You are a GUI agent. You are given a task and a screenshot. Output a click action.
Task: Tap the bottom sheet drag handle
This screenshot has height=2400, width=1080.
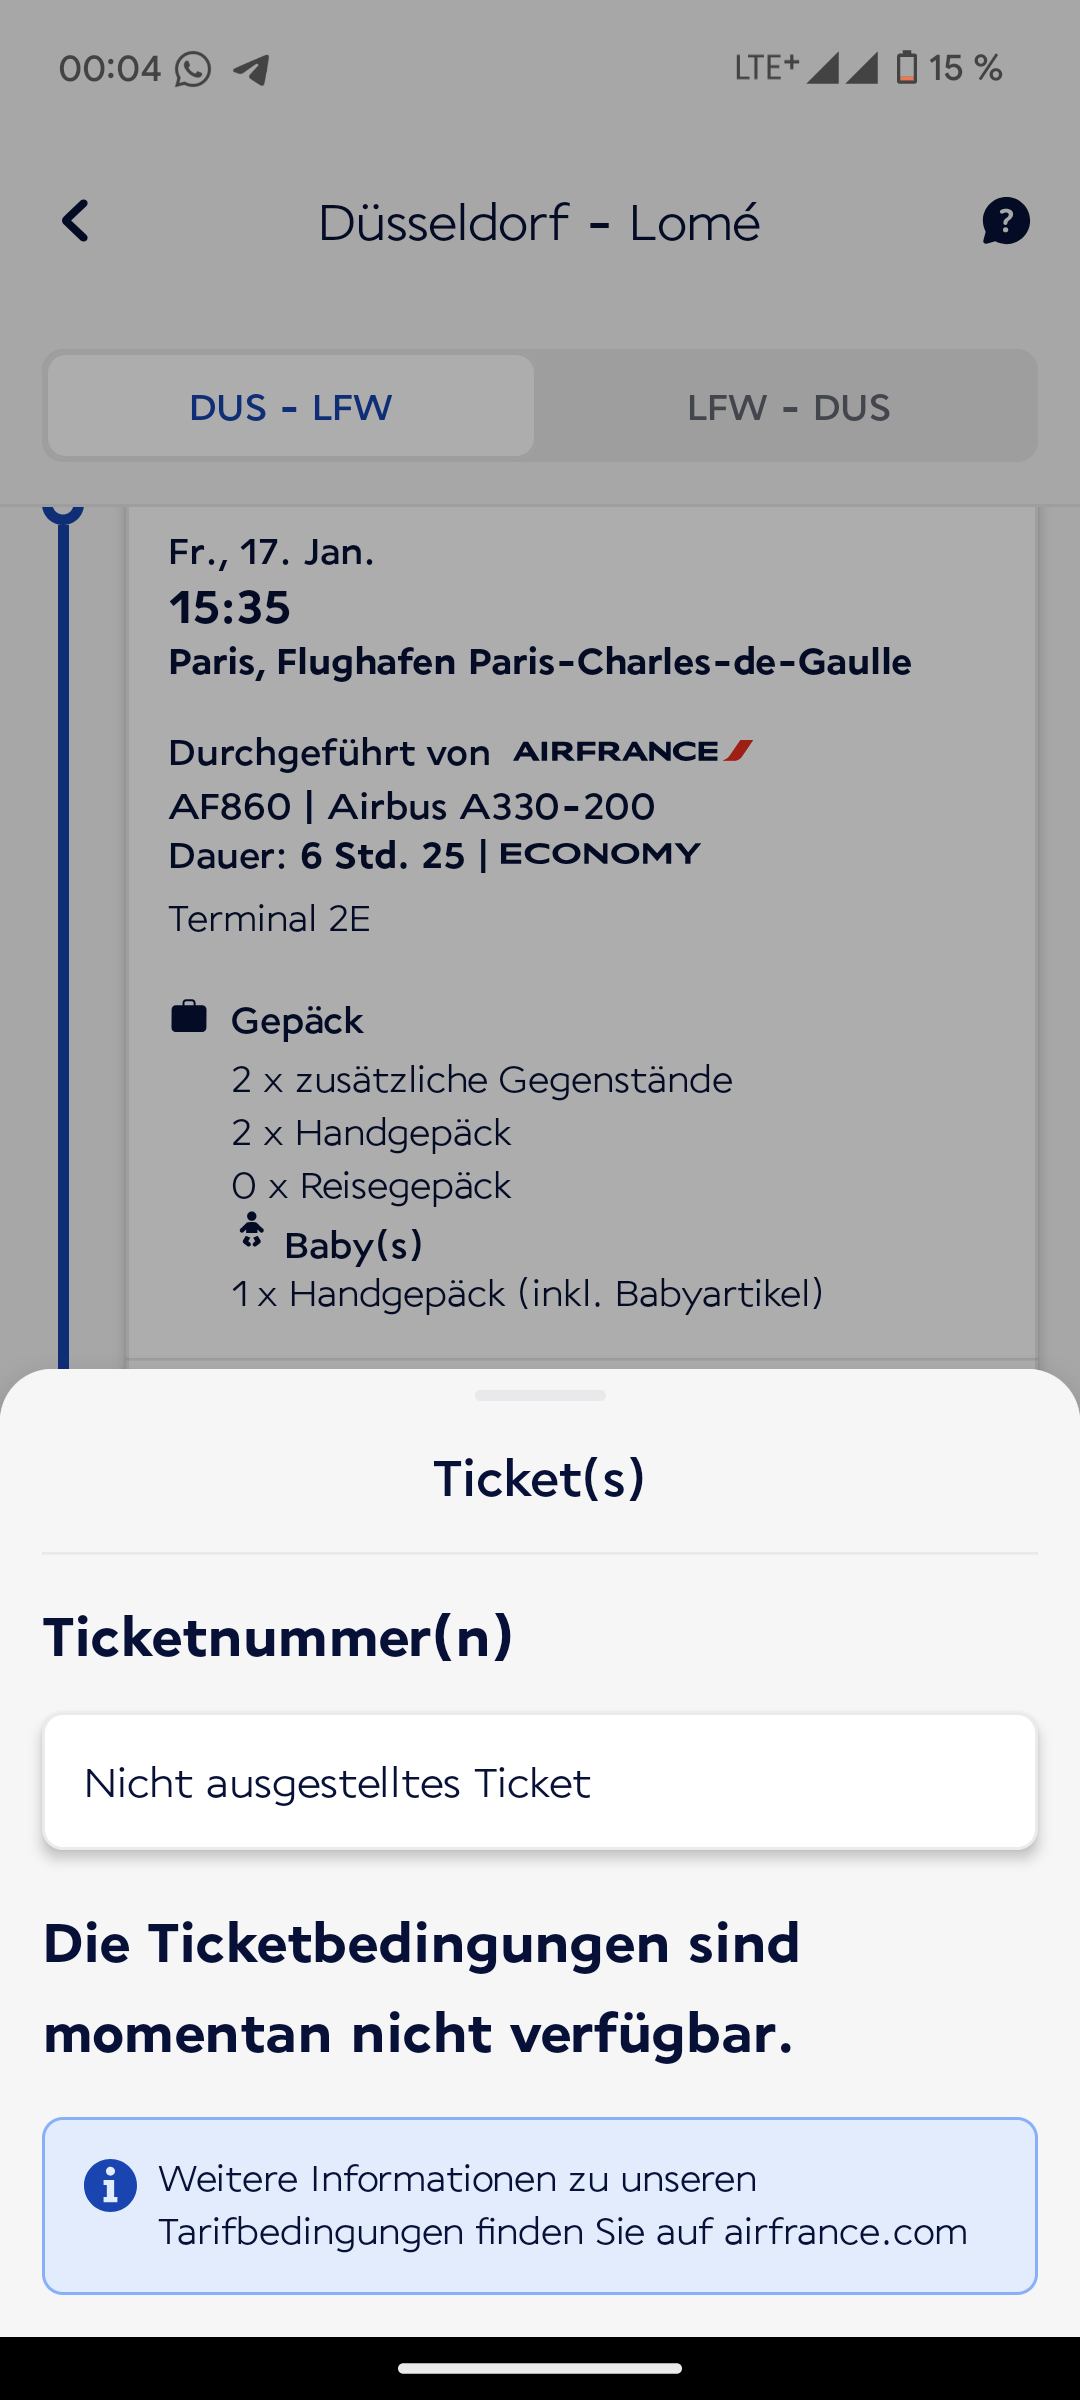click(x=540, y=1396)
